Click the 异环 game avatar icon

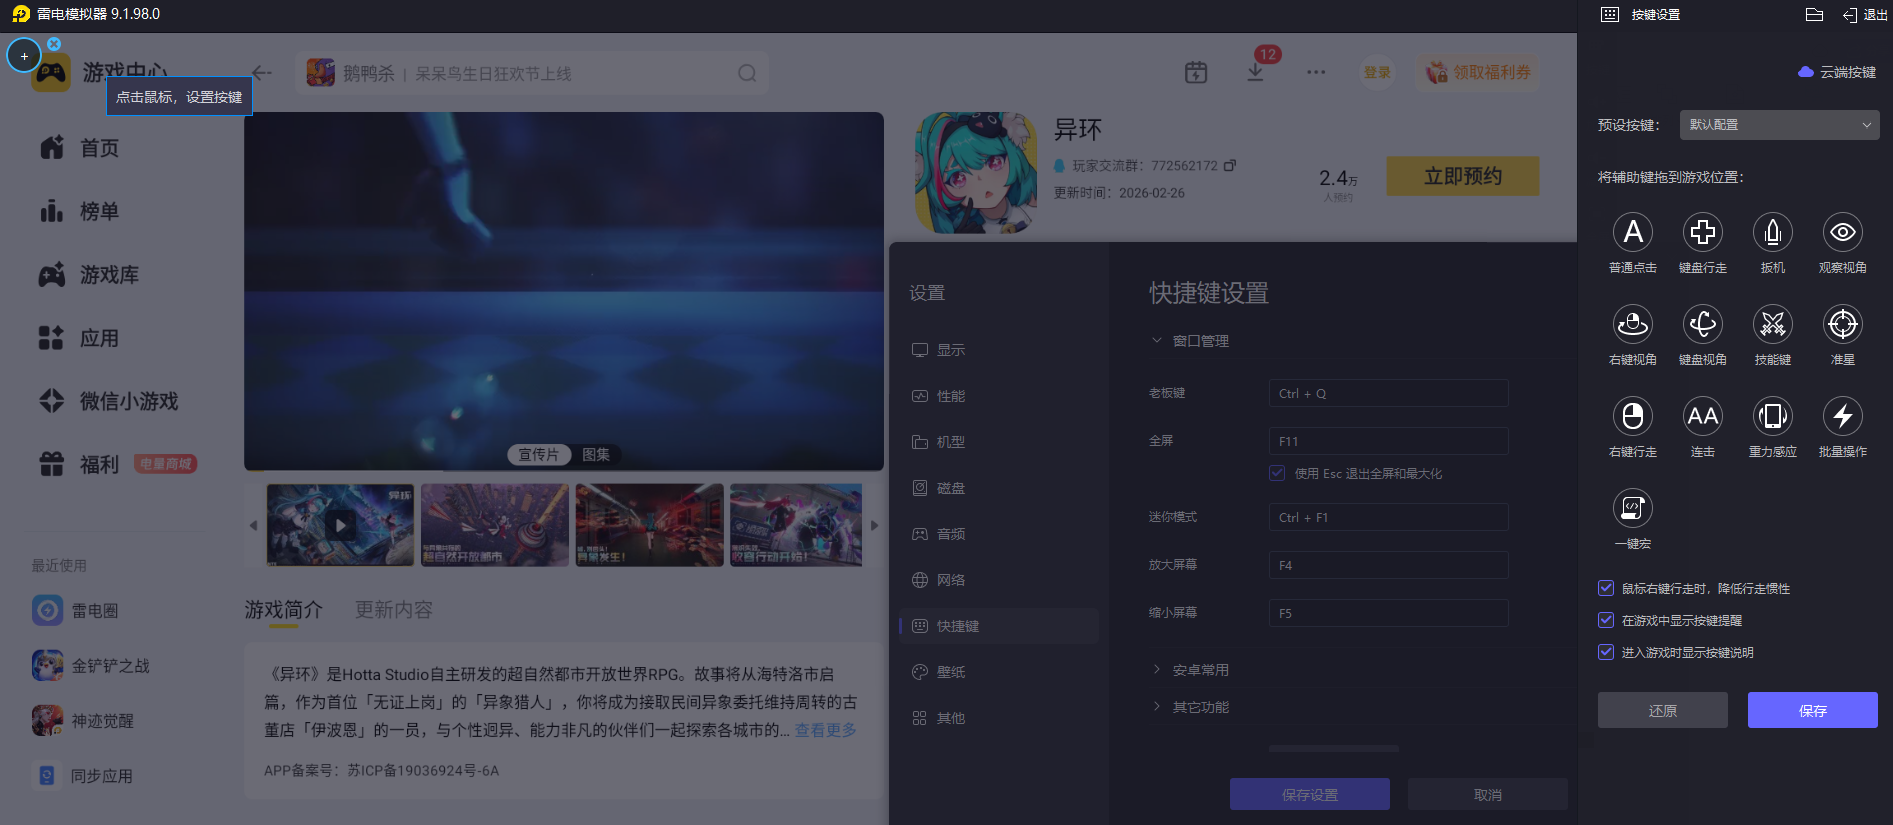pos(976,173)
